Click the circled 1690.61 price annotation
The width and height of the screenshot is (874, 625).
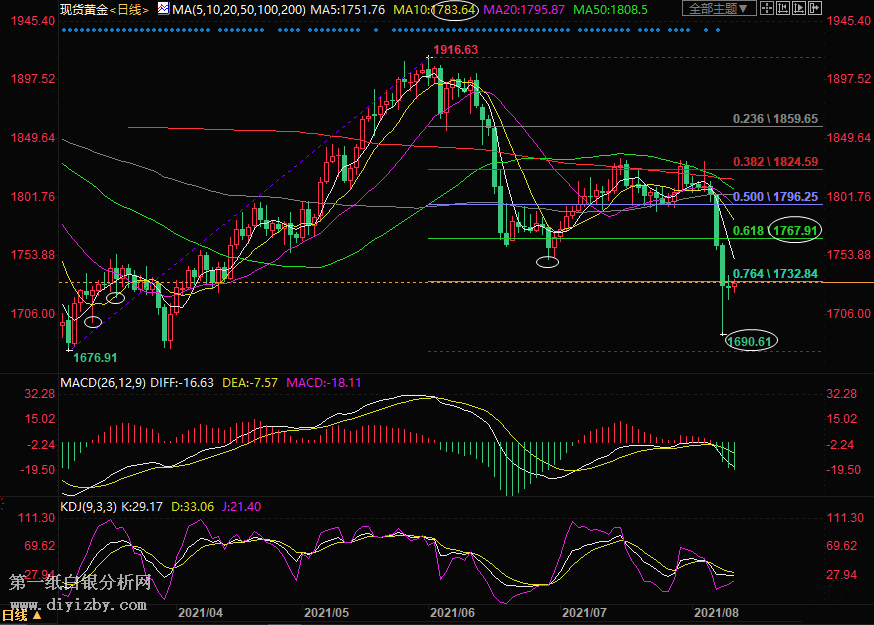click(x=749, y=341)
